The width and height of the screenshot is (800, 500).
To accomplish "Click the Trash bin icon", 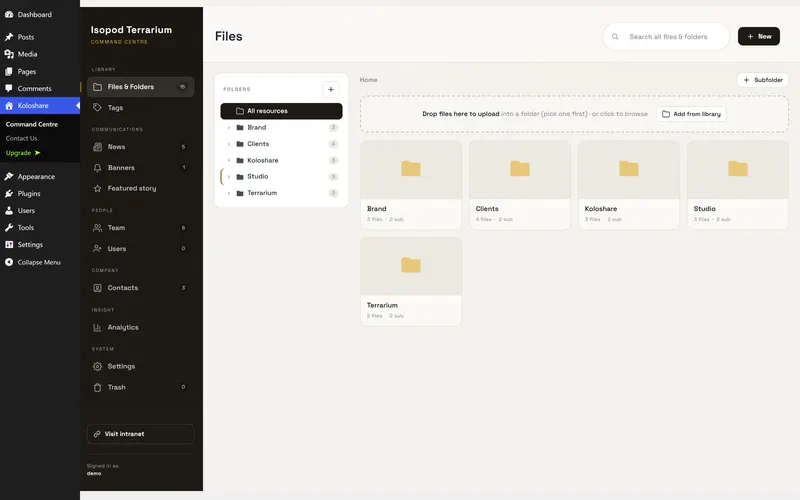I will (97, 387).
